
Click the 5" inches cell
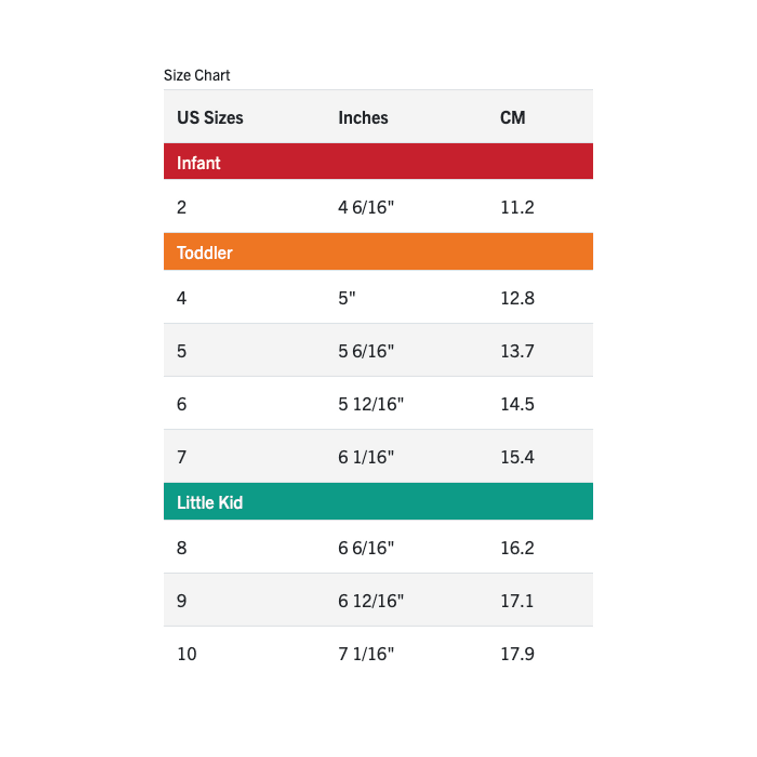tap(347, 298)
